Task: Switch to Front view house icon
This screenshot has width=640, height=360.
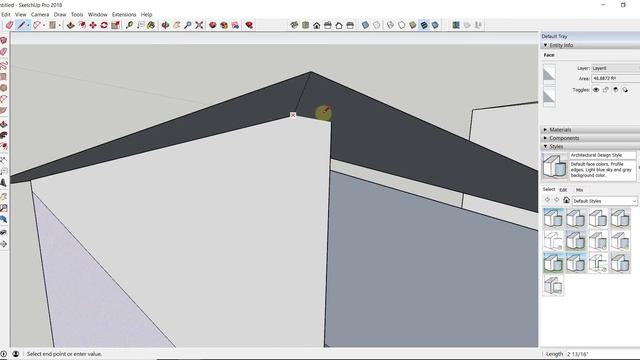Action: [x=317, y=25]
